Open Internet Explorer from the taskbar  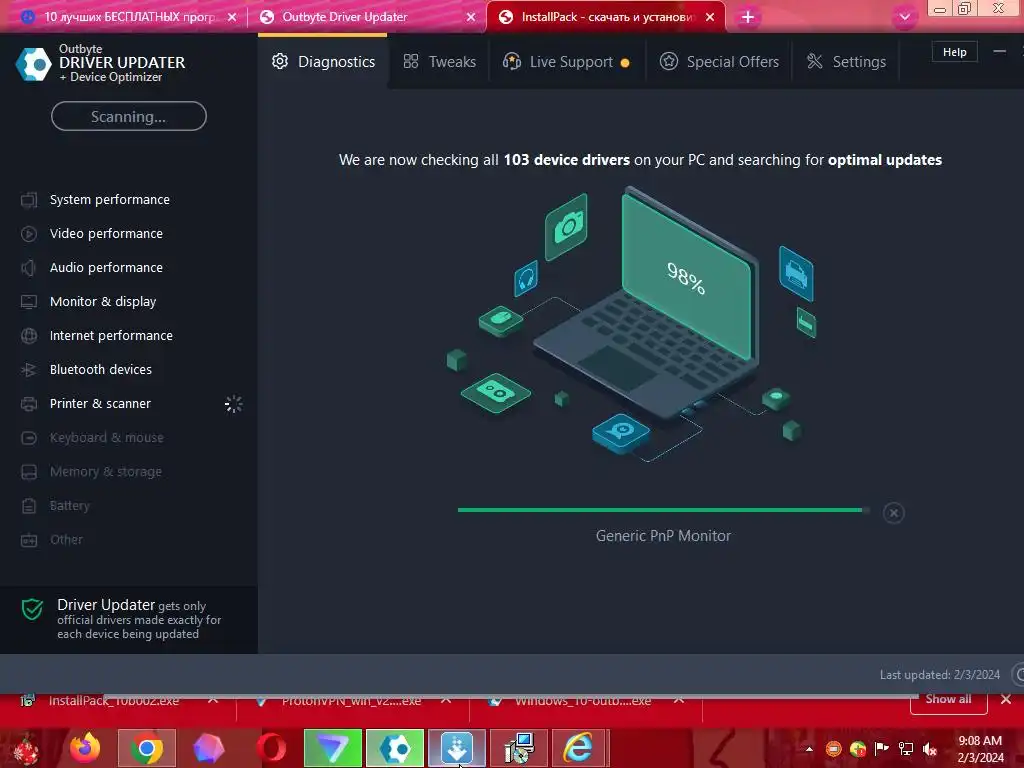[579, 748]
